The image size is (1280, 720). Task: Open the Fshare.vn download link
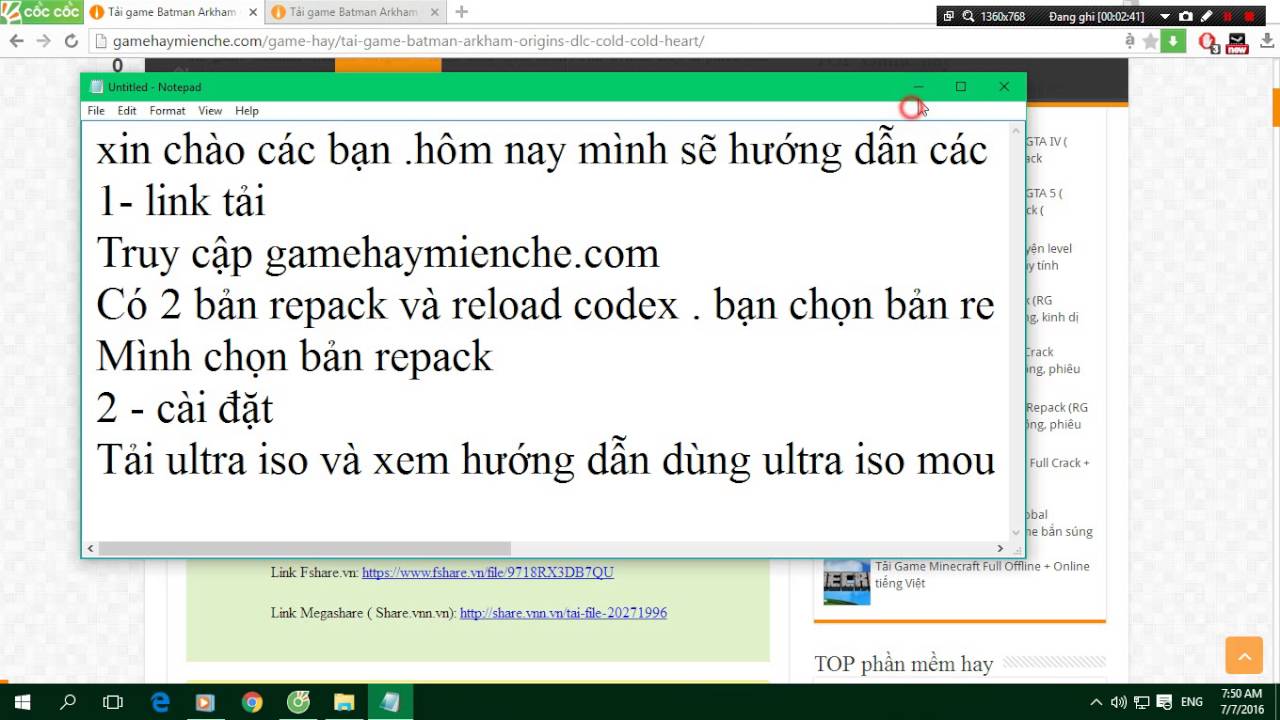pyautogui.click(x=488, y=573)
